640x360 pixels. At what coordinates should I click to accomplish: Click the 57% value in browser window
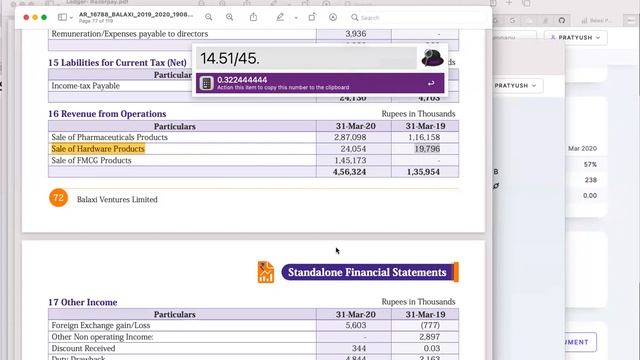tap(590, 164)
